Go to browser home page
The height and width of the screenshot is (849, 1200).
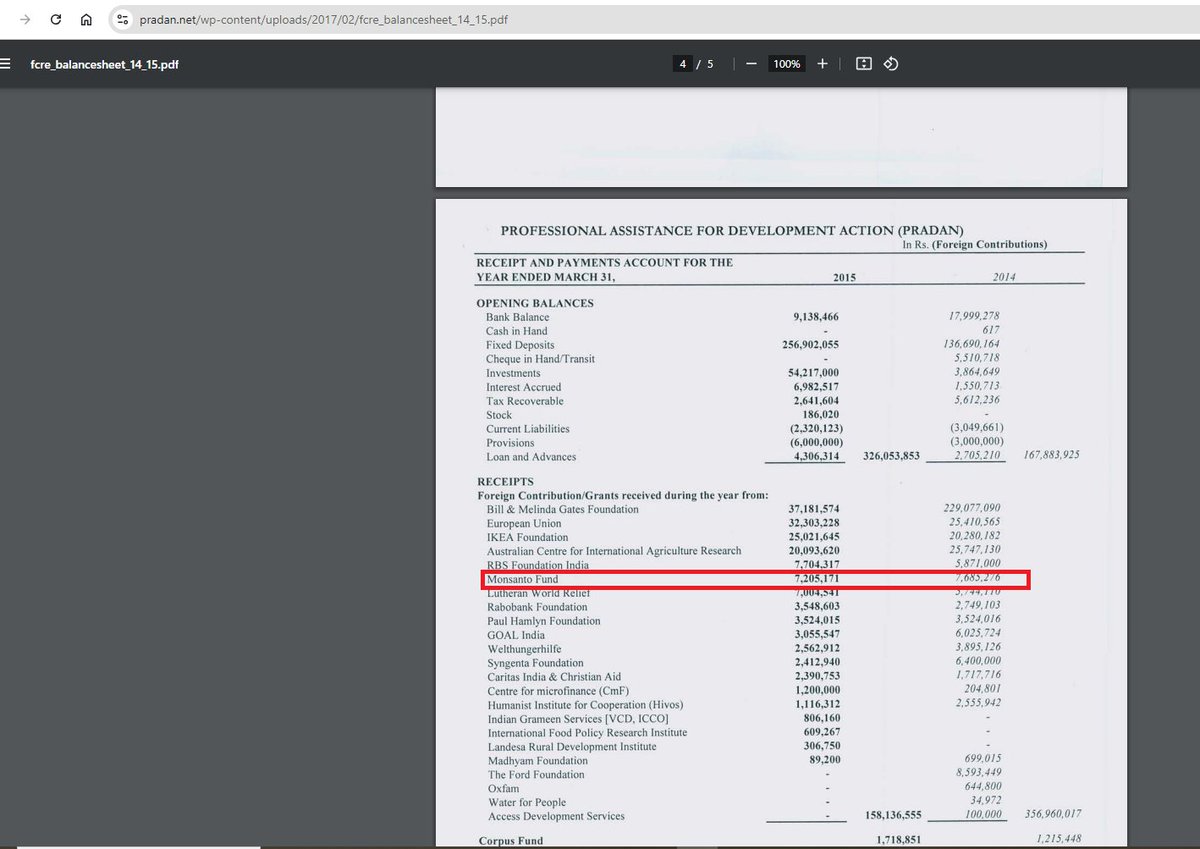[86, 19]
